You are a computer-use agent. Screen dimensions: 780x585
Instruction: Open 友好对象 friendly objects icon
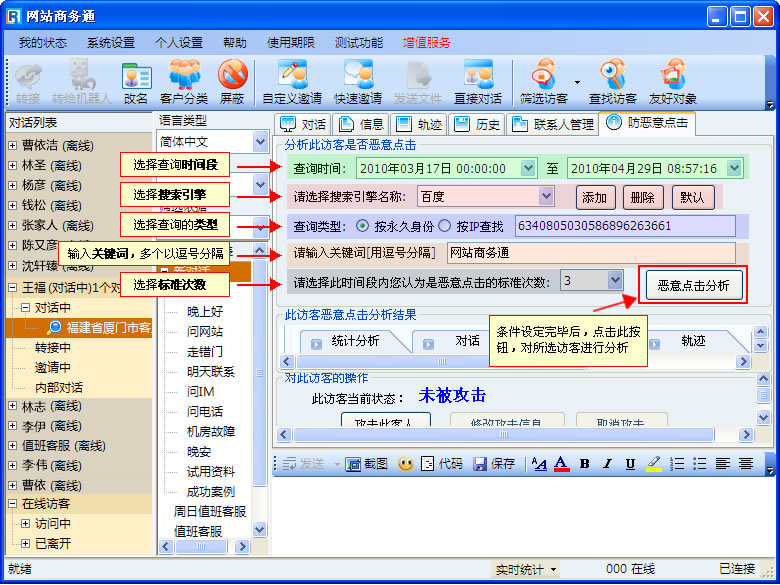[673, 82]
